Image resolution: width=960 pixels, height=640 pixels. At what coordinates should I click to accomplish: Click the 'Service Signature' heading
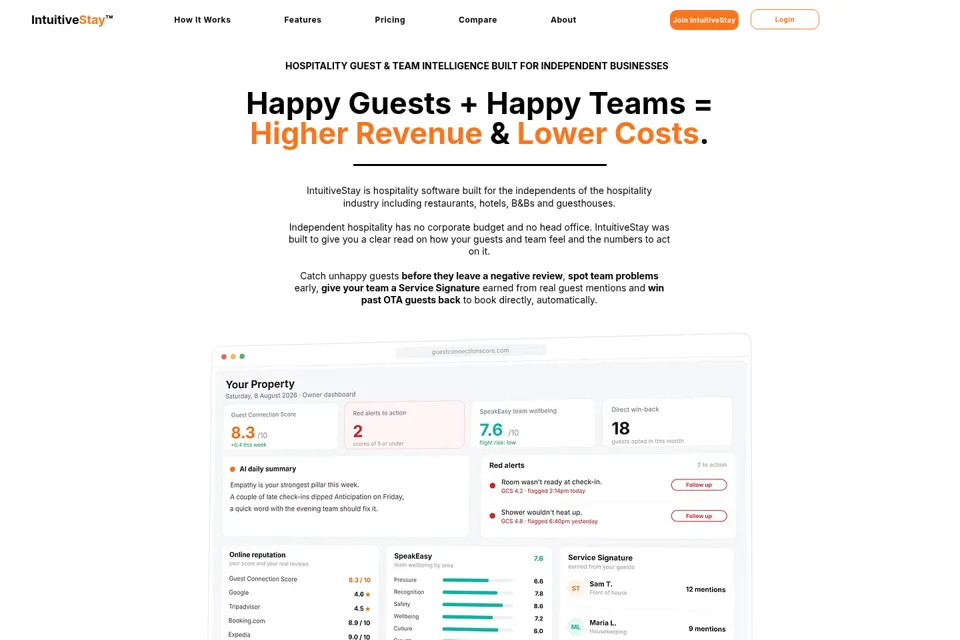click(x=600, y=558)
